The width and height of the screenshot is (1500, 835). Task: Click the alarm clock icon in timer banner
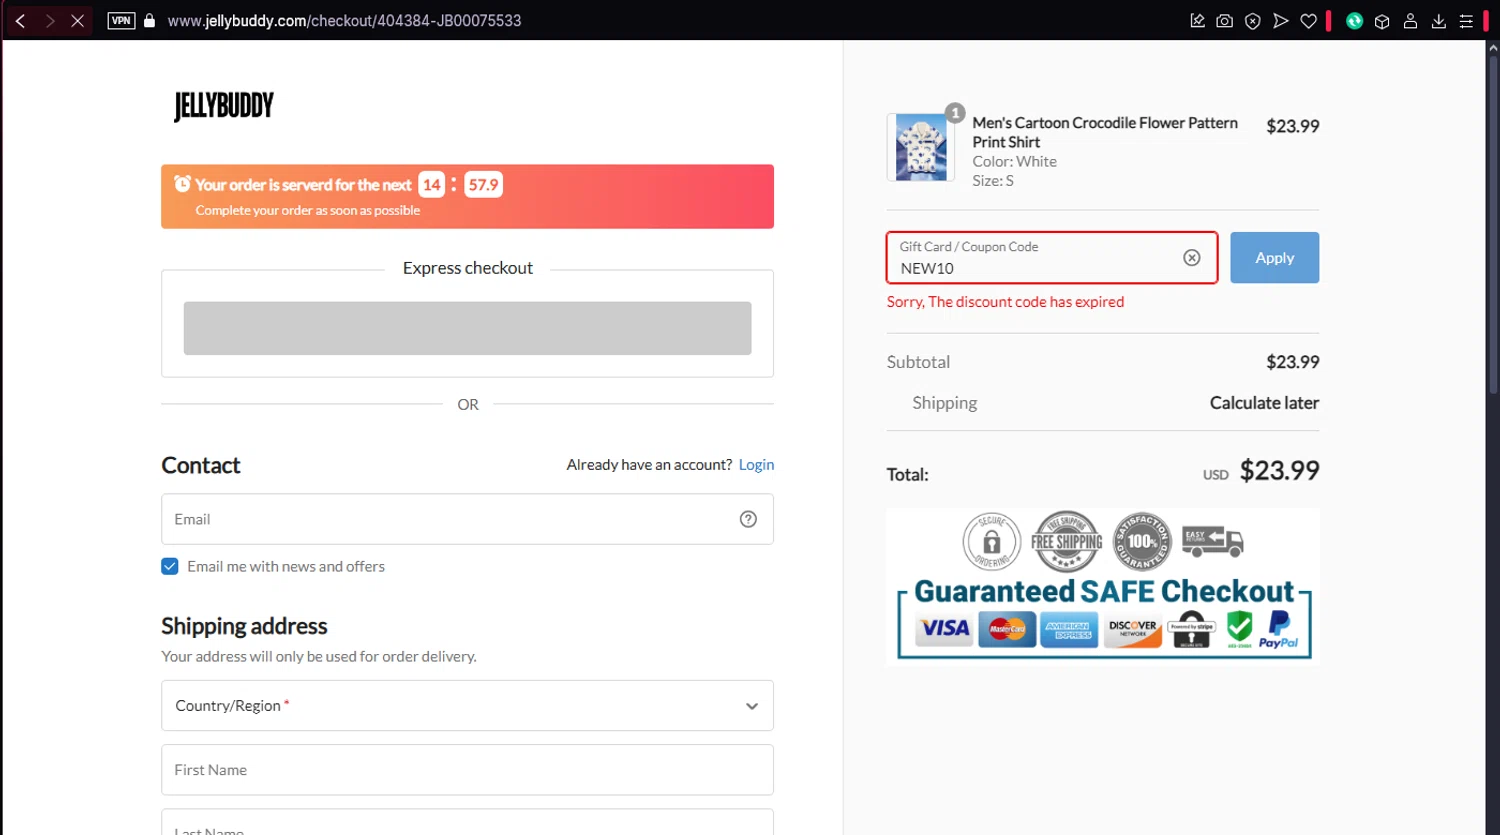click(182, 184)
